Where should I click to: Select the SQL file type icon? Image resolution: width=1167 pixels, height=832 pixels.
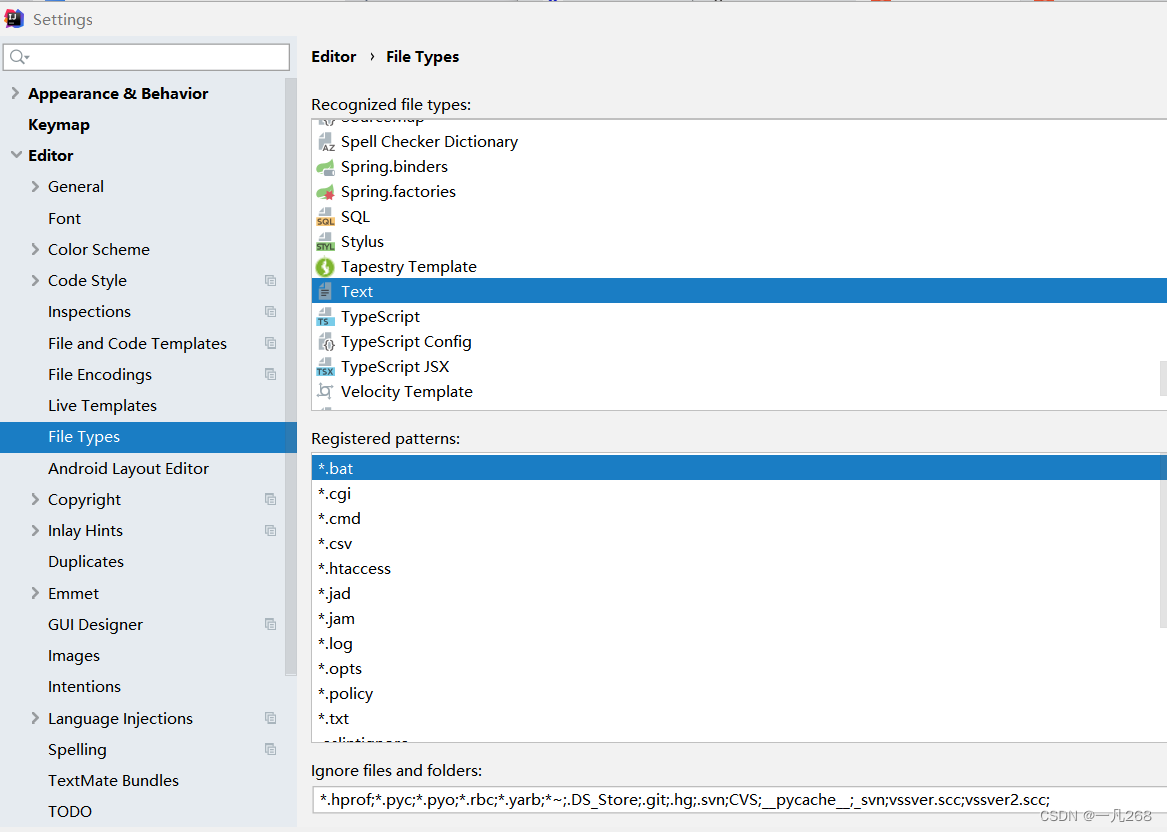click(x=326, y=216)
